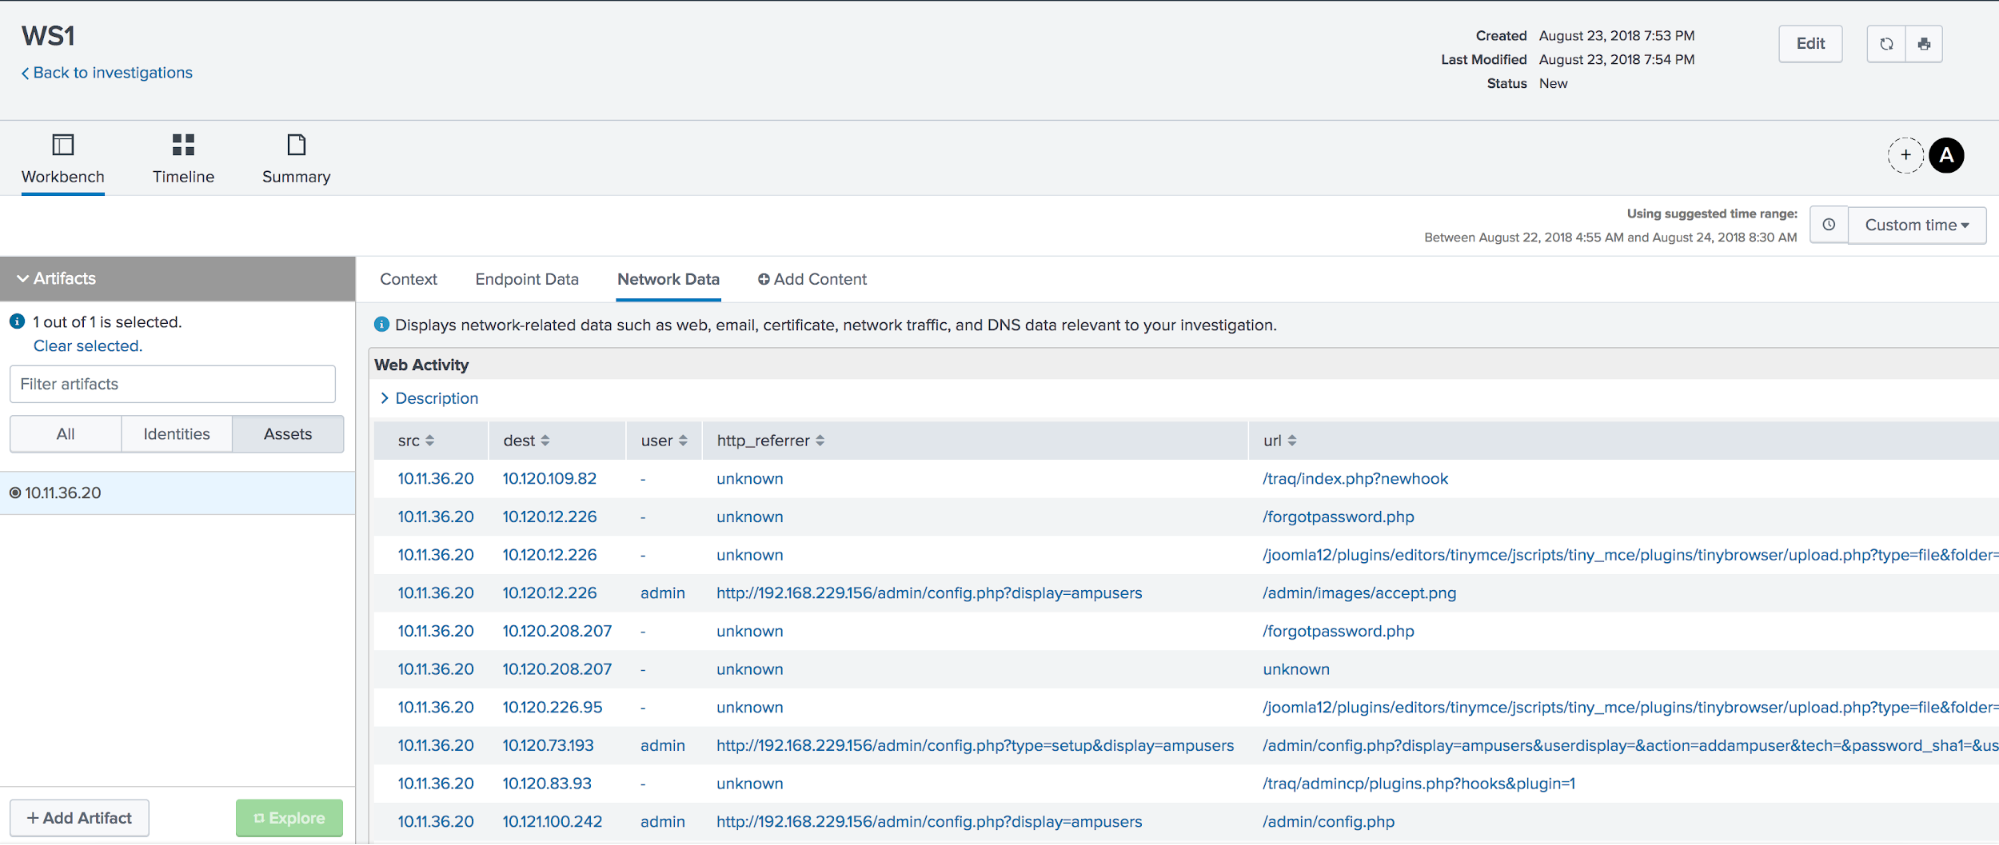Click the user avatar labeled A

1946,155
